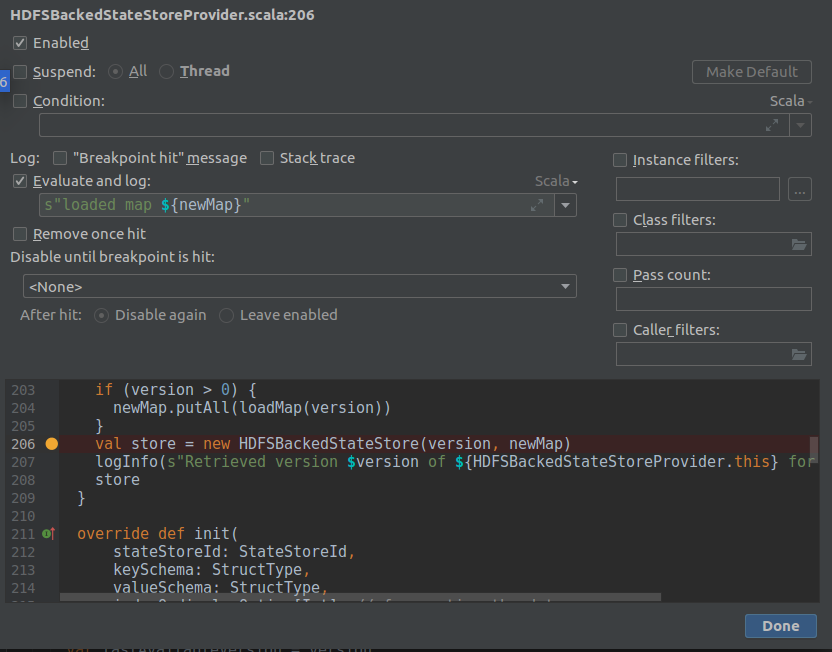Select the Leave enabled radio option
This screenshot has height=652, width=832.
[227, 316]
